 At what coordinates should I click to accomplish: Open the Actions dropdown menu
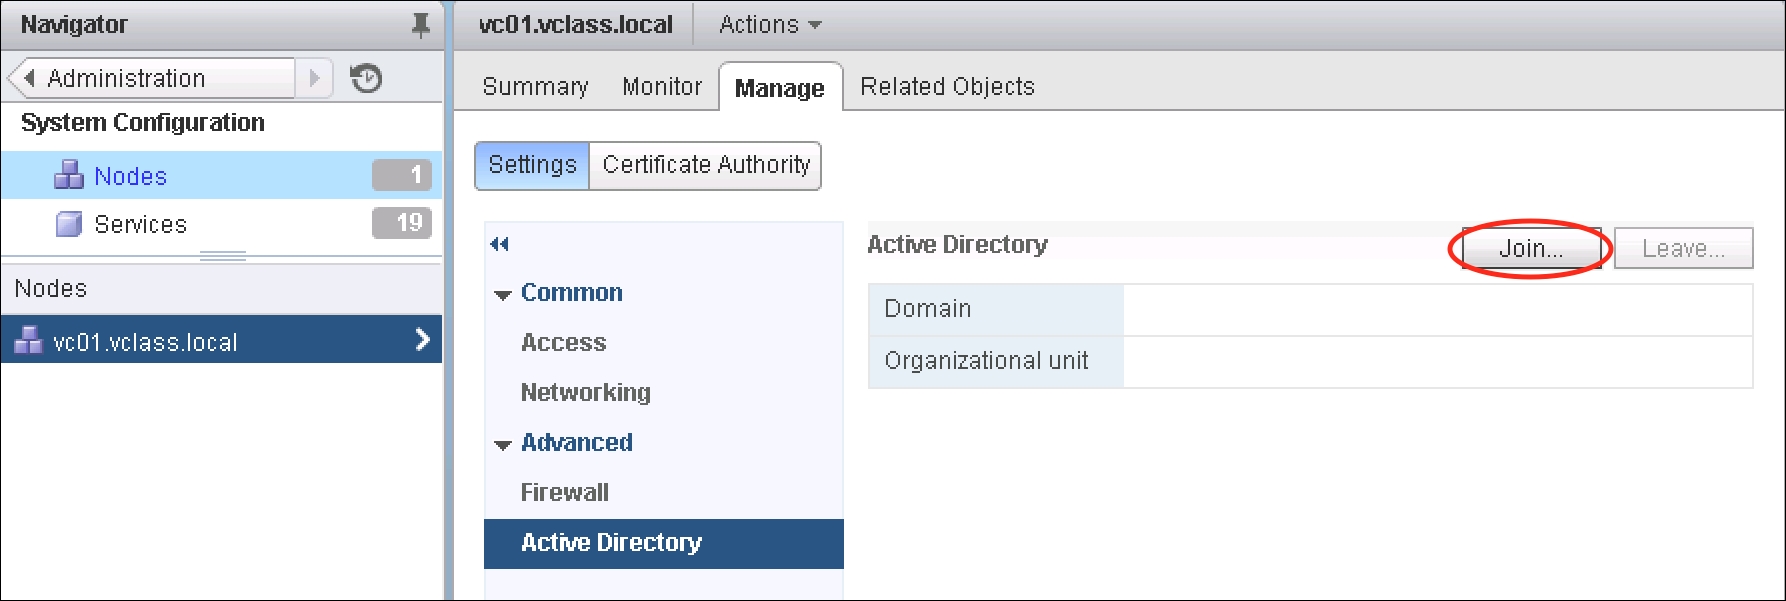pyautogui.click(x=770, y=25)
